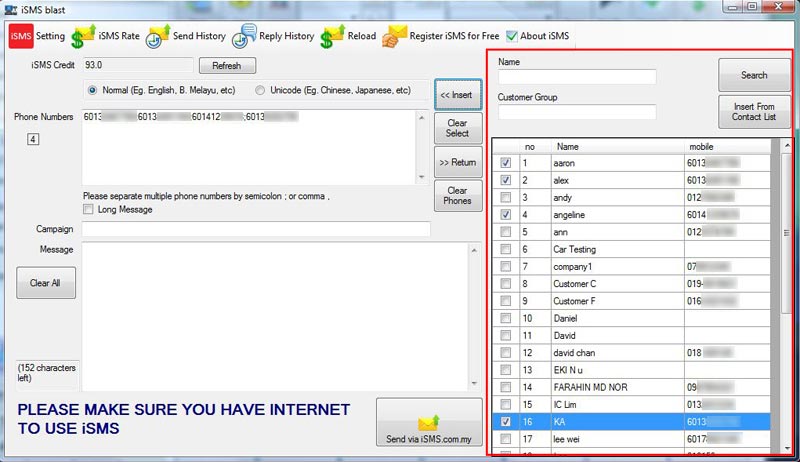The image size is (800, 462).
Task: Uncheck the angeline contact checkbox
Action: click(x=506, y=215)
